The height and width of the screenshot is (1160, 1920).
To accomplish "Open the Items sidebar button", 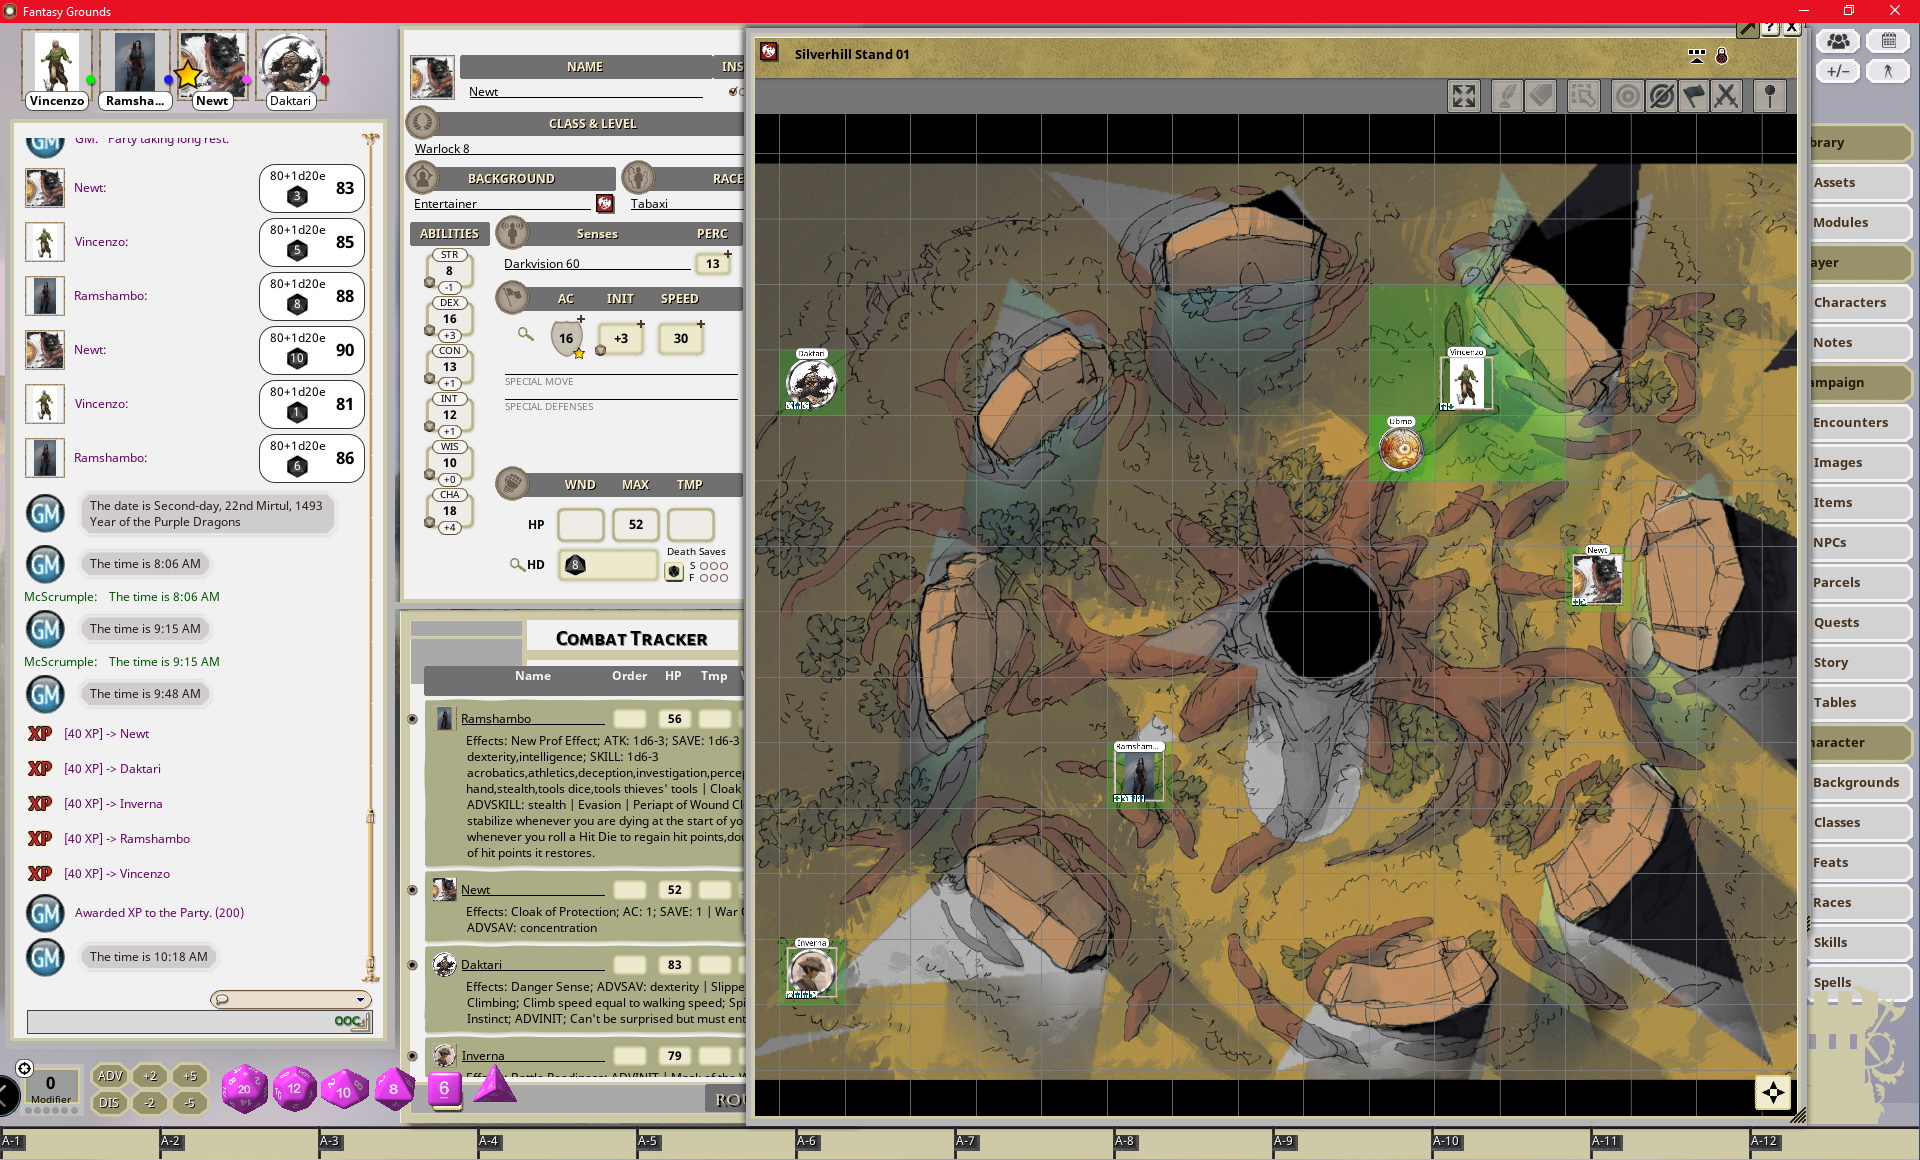I will click(x=1859, y=502).
